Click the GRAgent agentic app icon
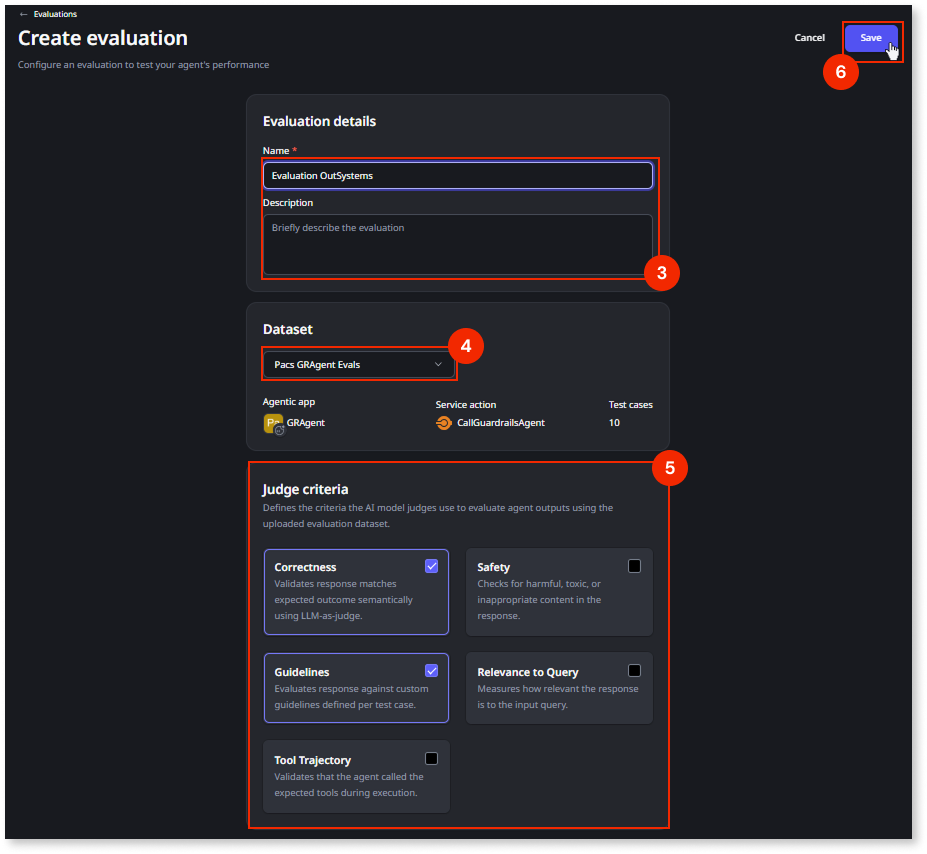The height and width of the screenshot is (854, 927). (x=274, y=424)
